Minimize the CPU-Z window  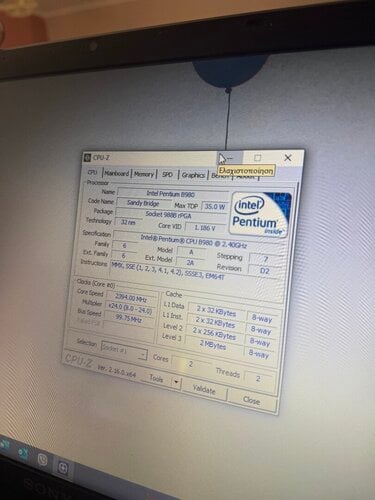click(229, 158)
